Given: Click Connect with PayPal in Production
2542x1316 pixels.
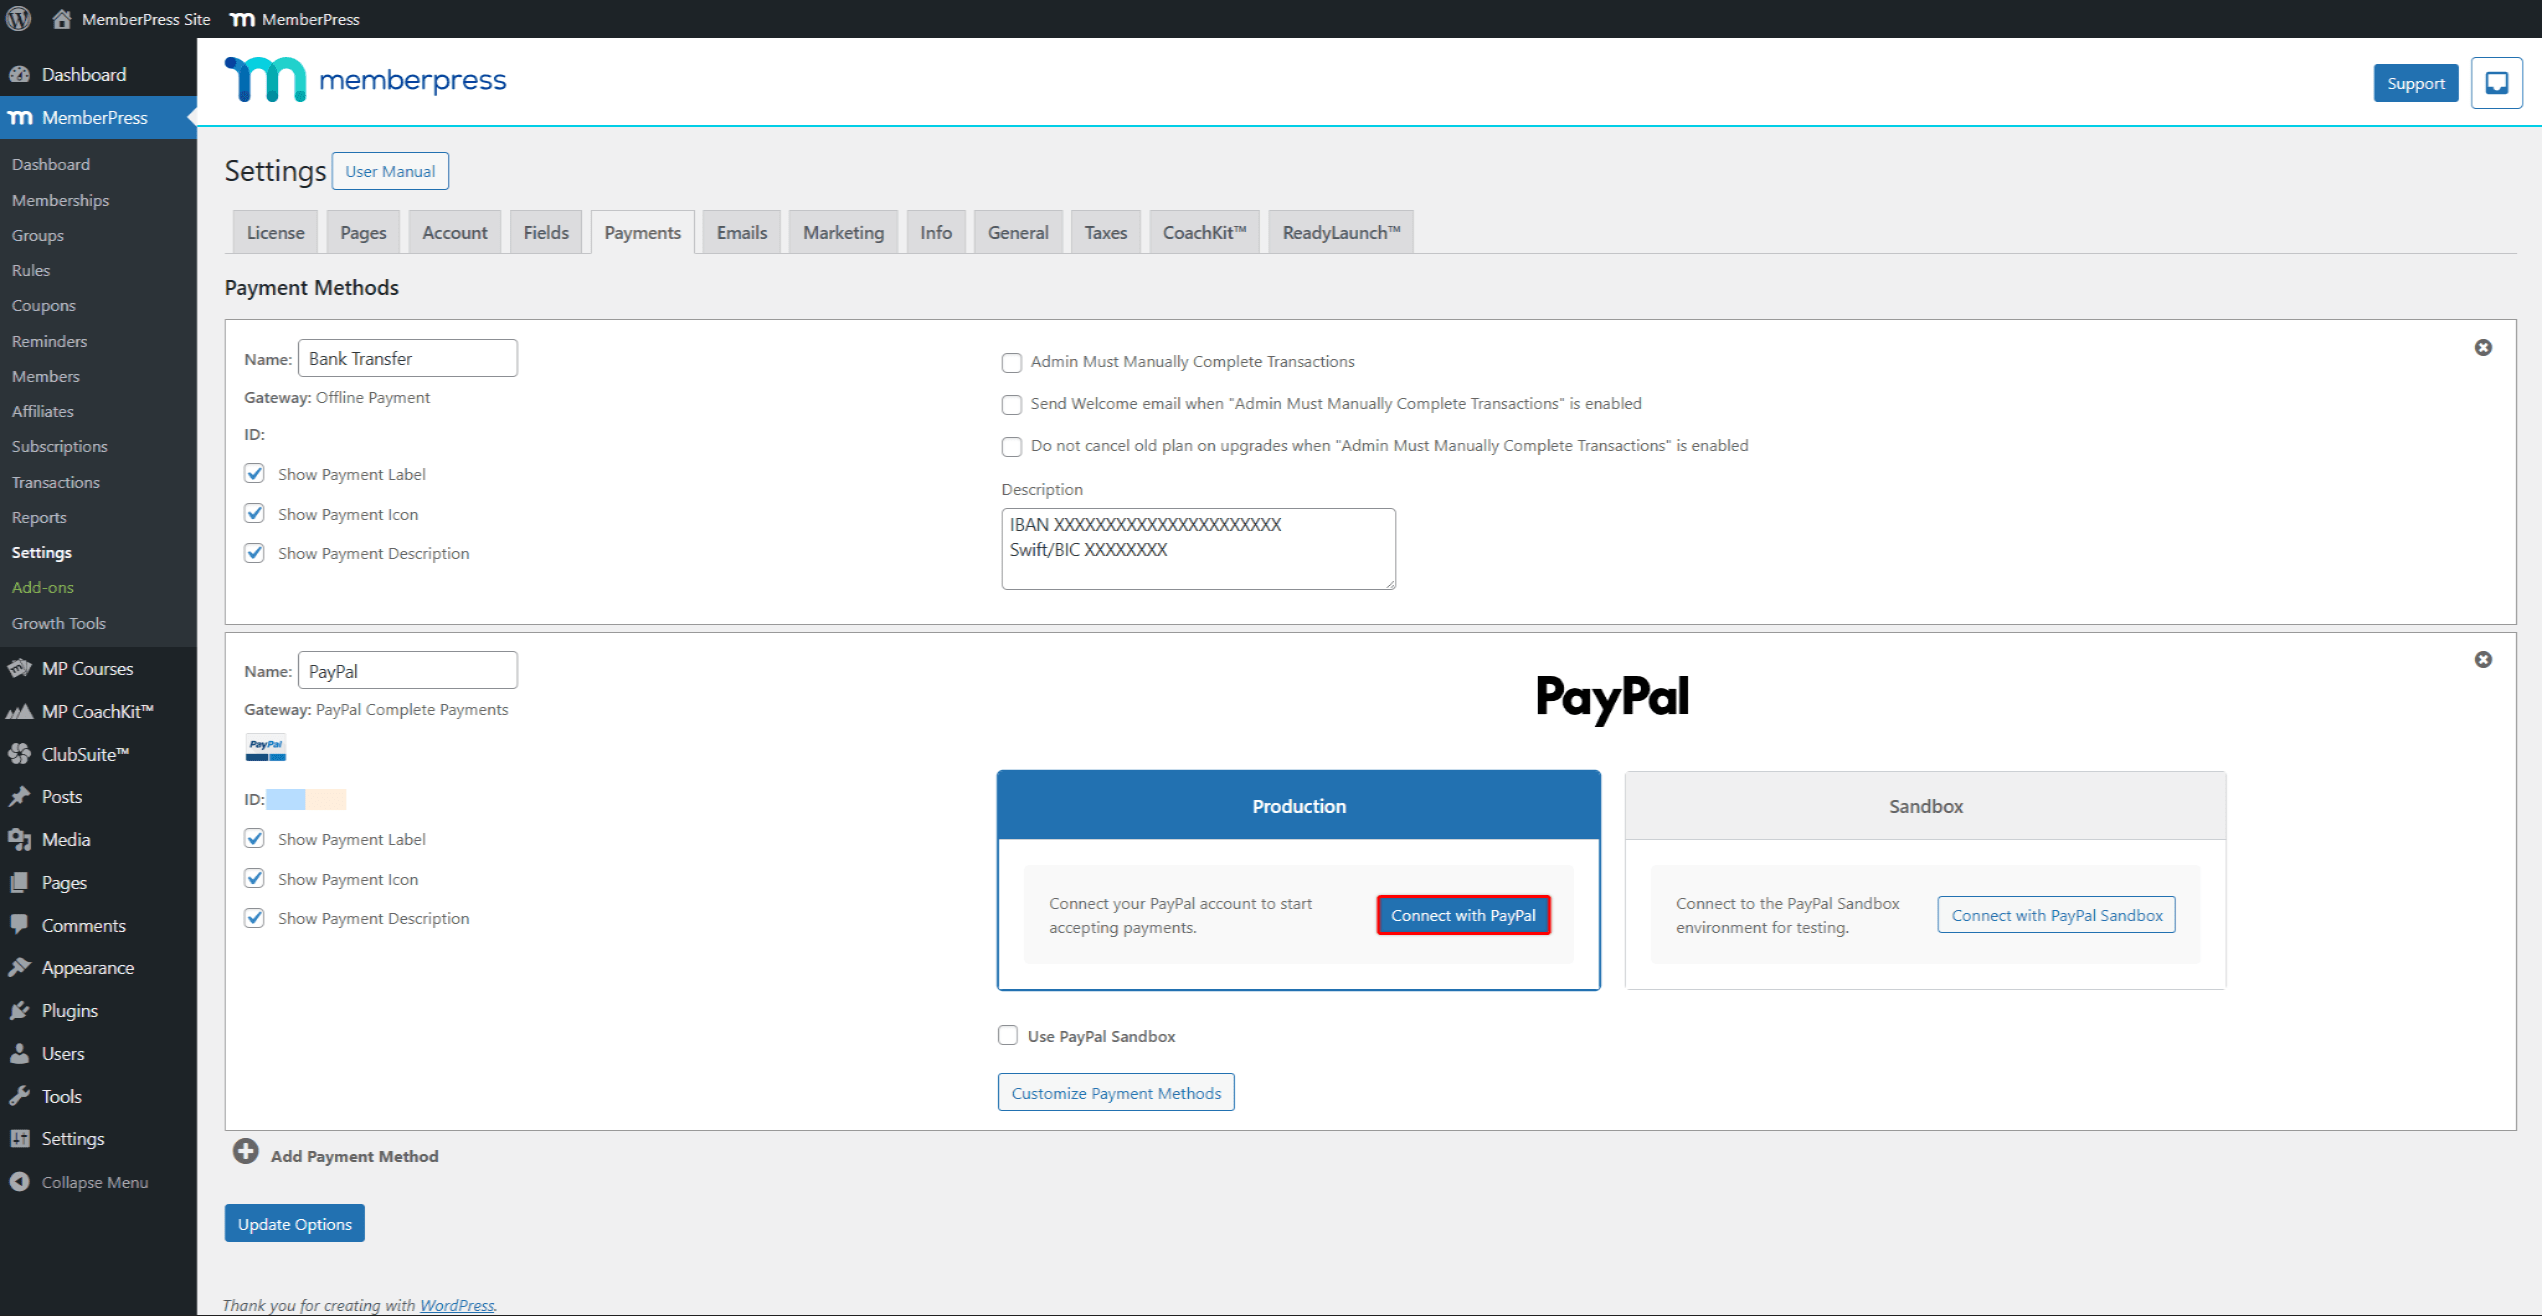Looking at the screenshot, I should 1463,914.
